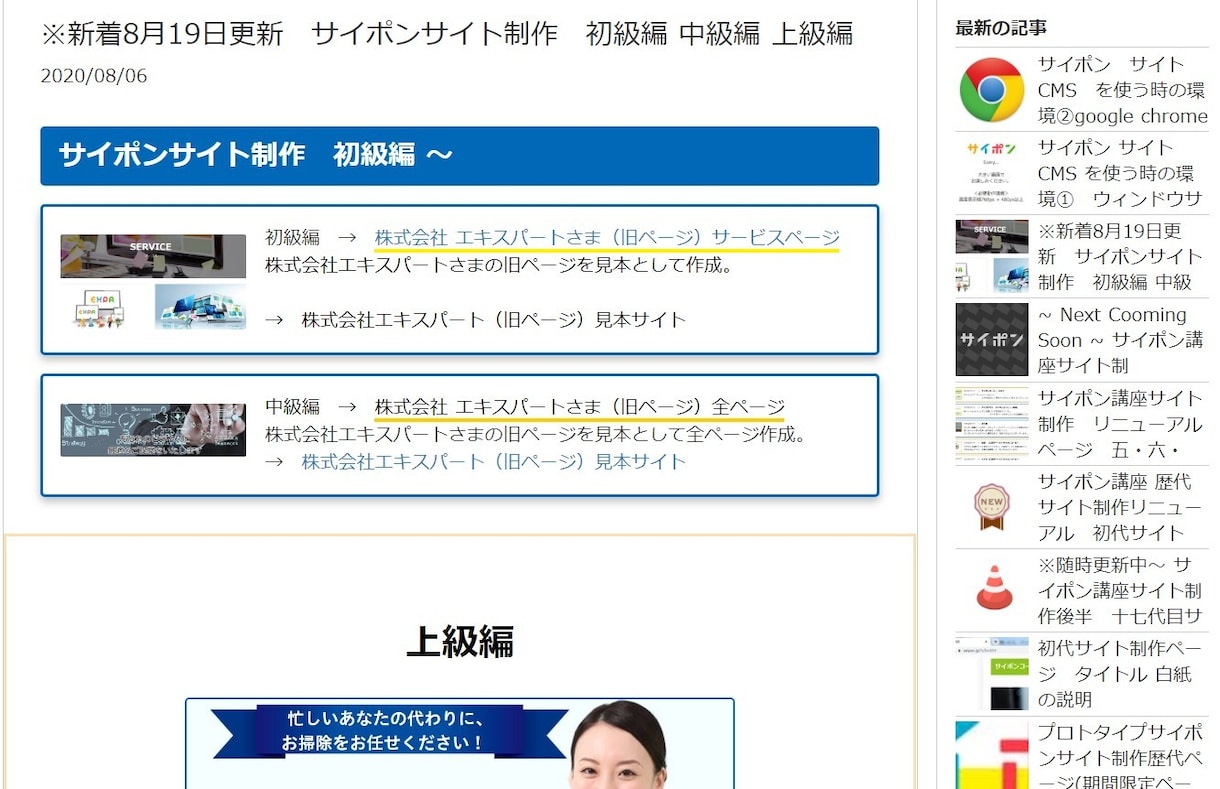Viewport: 1220px width, 789px height.
Task: Click the traffic cone icon
Action: [x=994, y=588]
